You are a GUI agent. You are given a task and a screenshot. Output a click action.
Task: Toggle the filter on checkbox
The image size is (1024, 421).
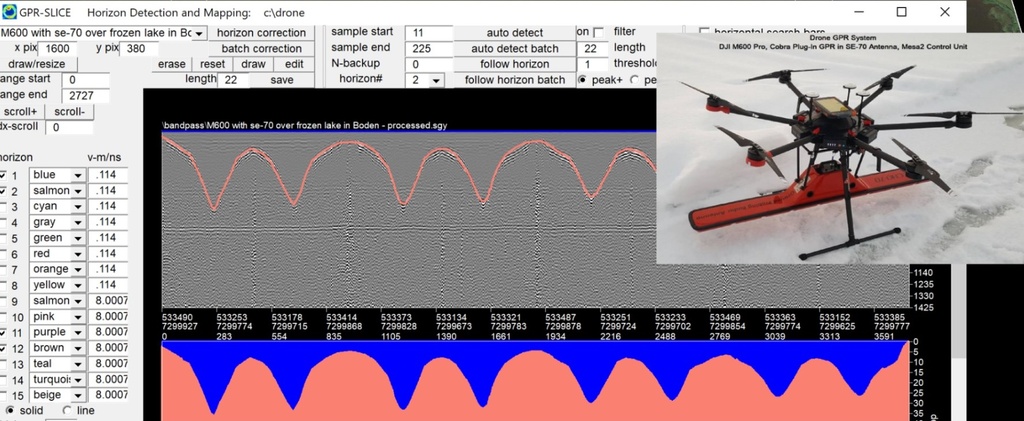[x=598, y=32]
